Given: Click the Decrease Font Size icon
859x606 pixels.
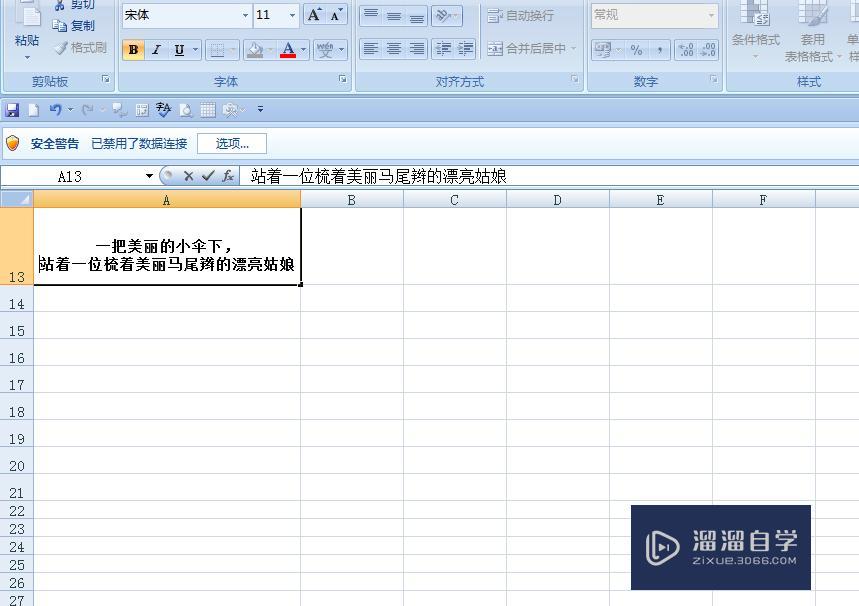Looking at the screenshot, I should (336, 15).
